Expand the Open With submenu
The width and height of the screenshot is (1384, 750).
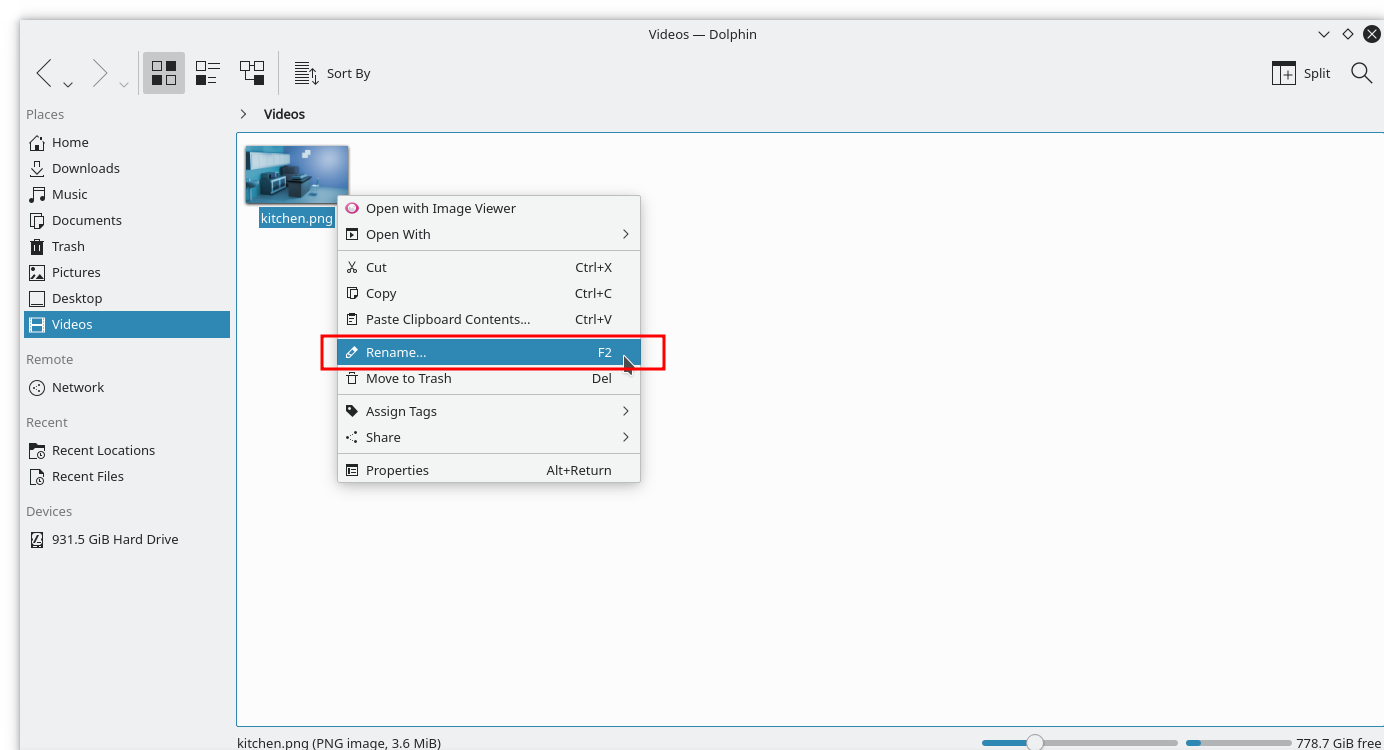(399, 234)
